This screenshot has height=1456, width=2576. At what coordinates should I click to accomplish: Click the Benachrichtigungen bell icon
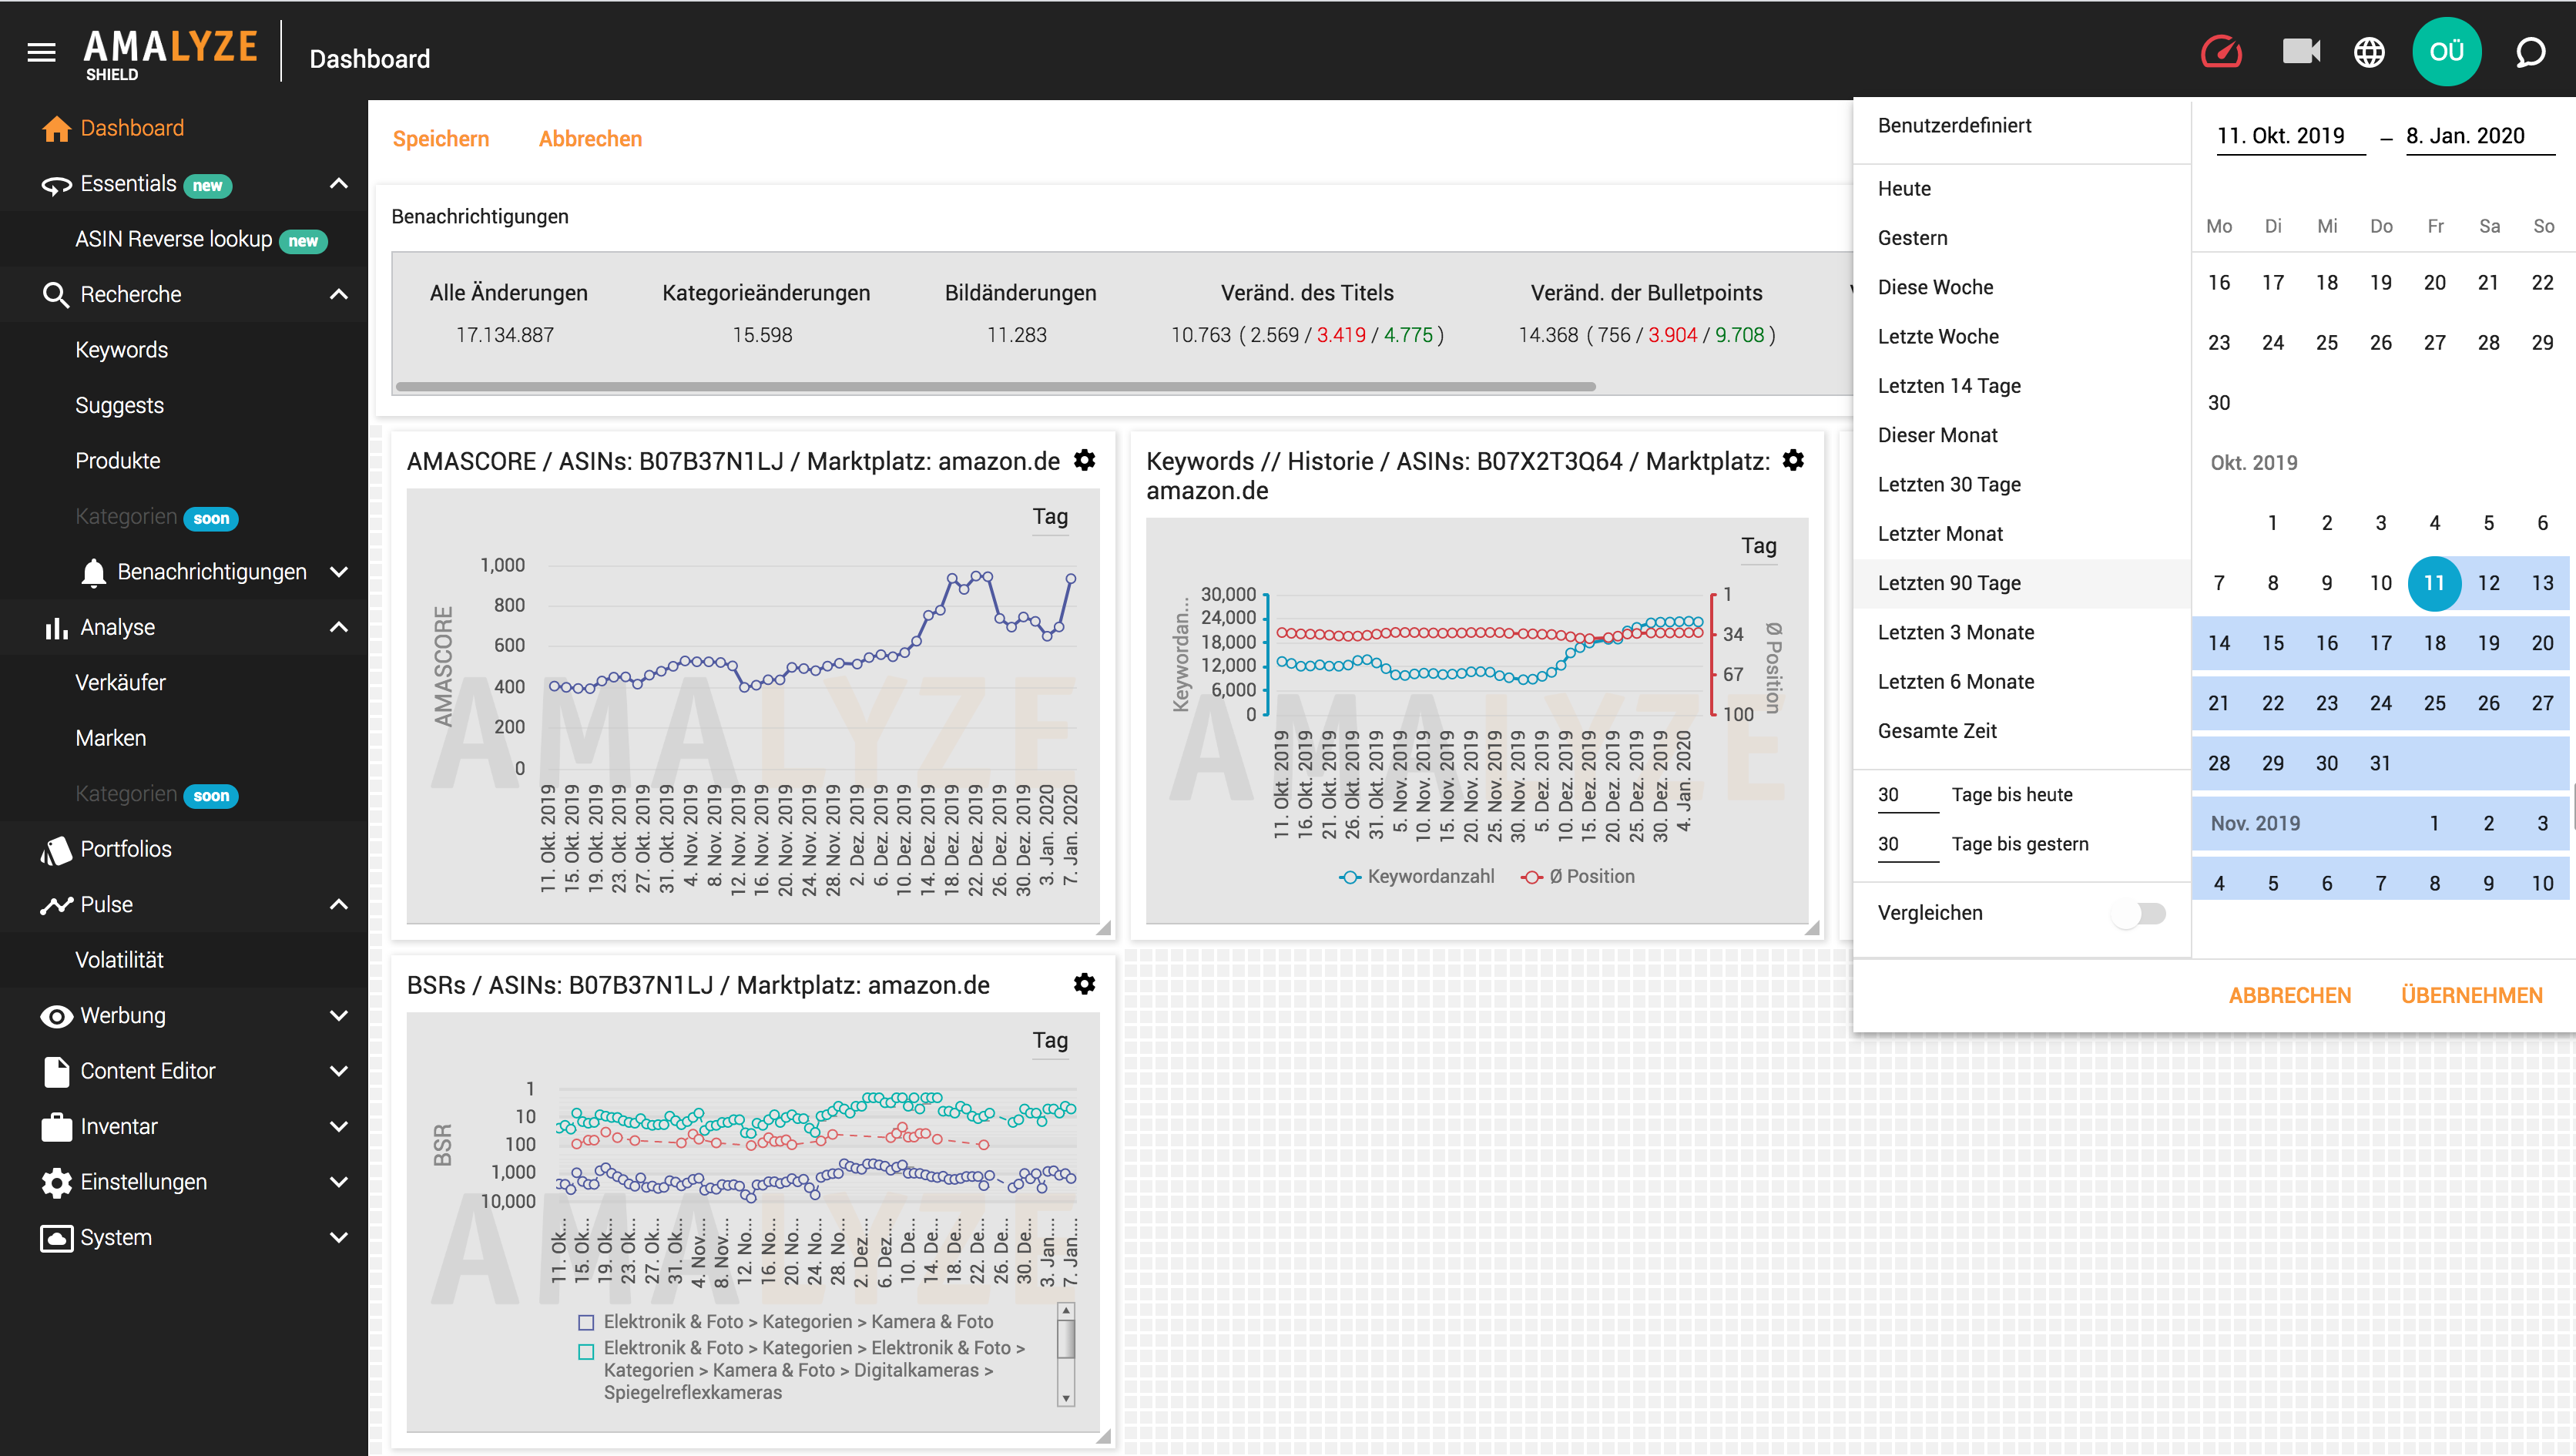[x=94, y=572]
